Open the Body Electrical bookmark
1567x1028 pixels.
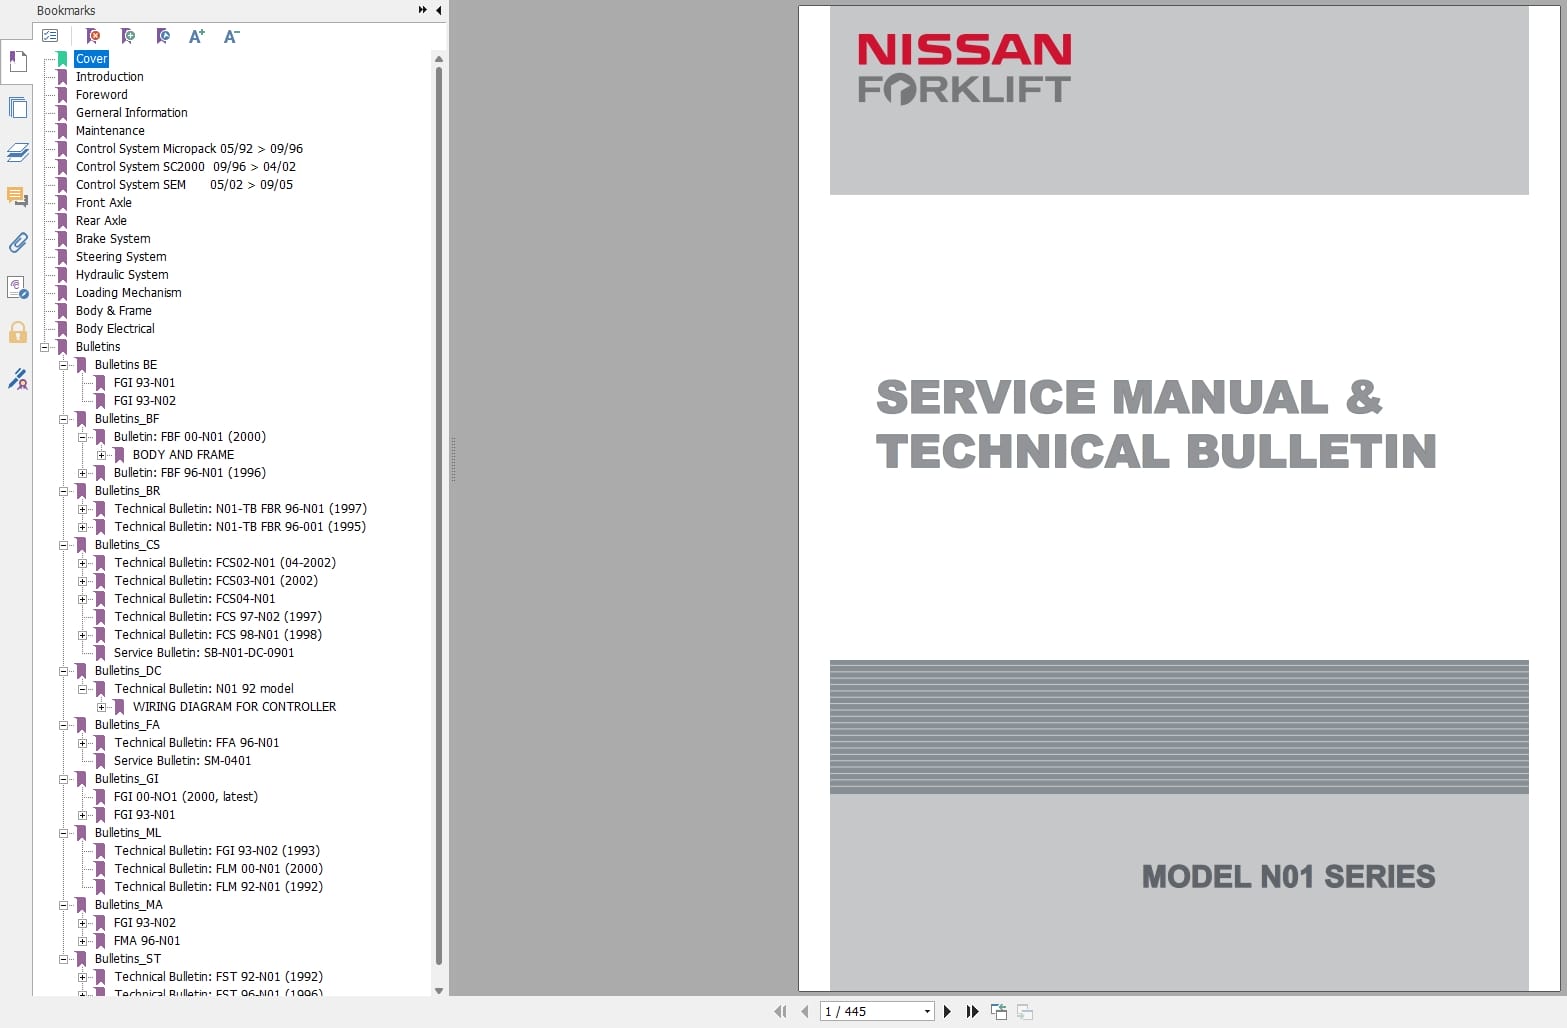click(115, 329)
